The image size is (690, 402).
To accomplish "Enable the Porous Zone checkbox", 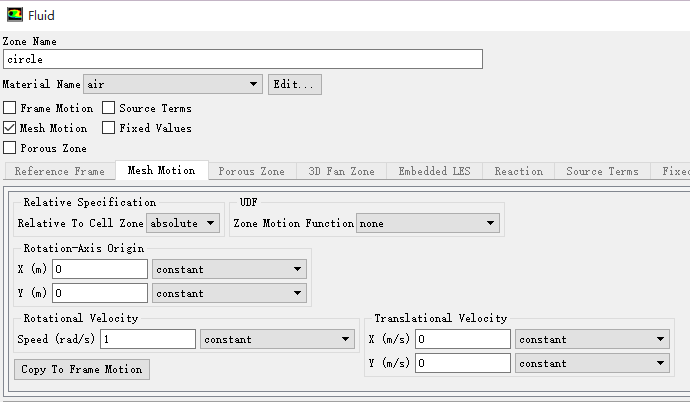I will pyautogui.click(x=10, y=148).
